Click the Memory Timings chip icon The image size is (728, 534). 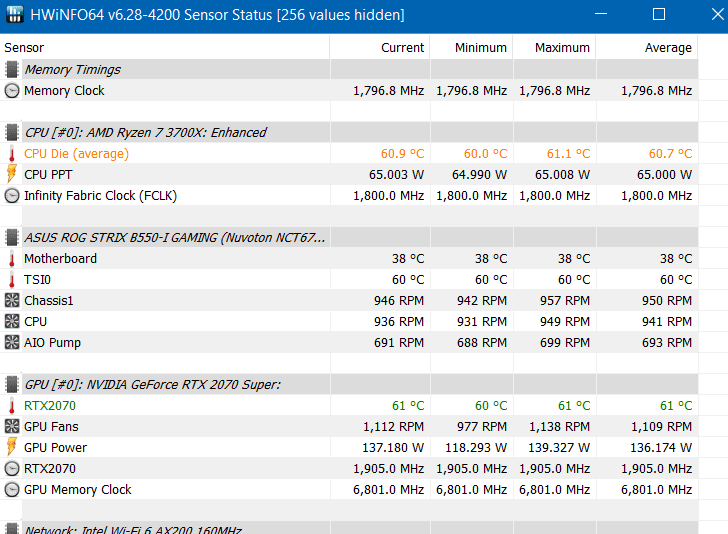12,69
